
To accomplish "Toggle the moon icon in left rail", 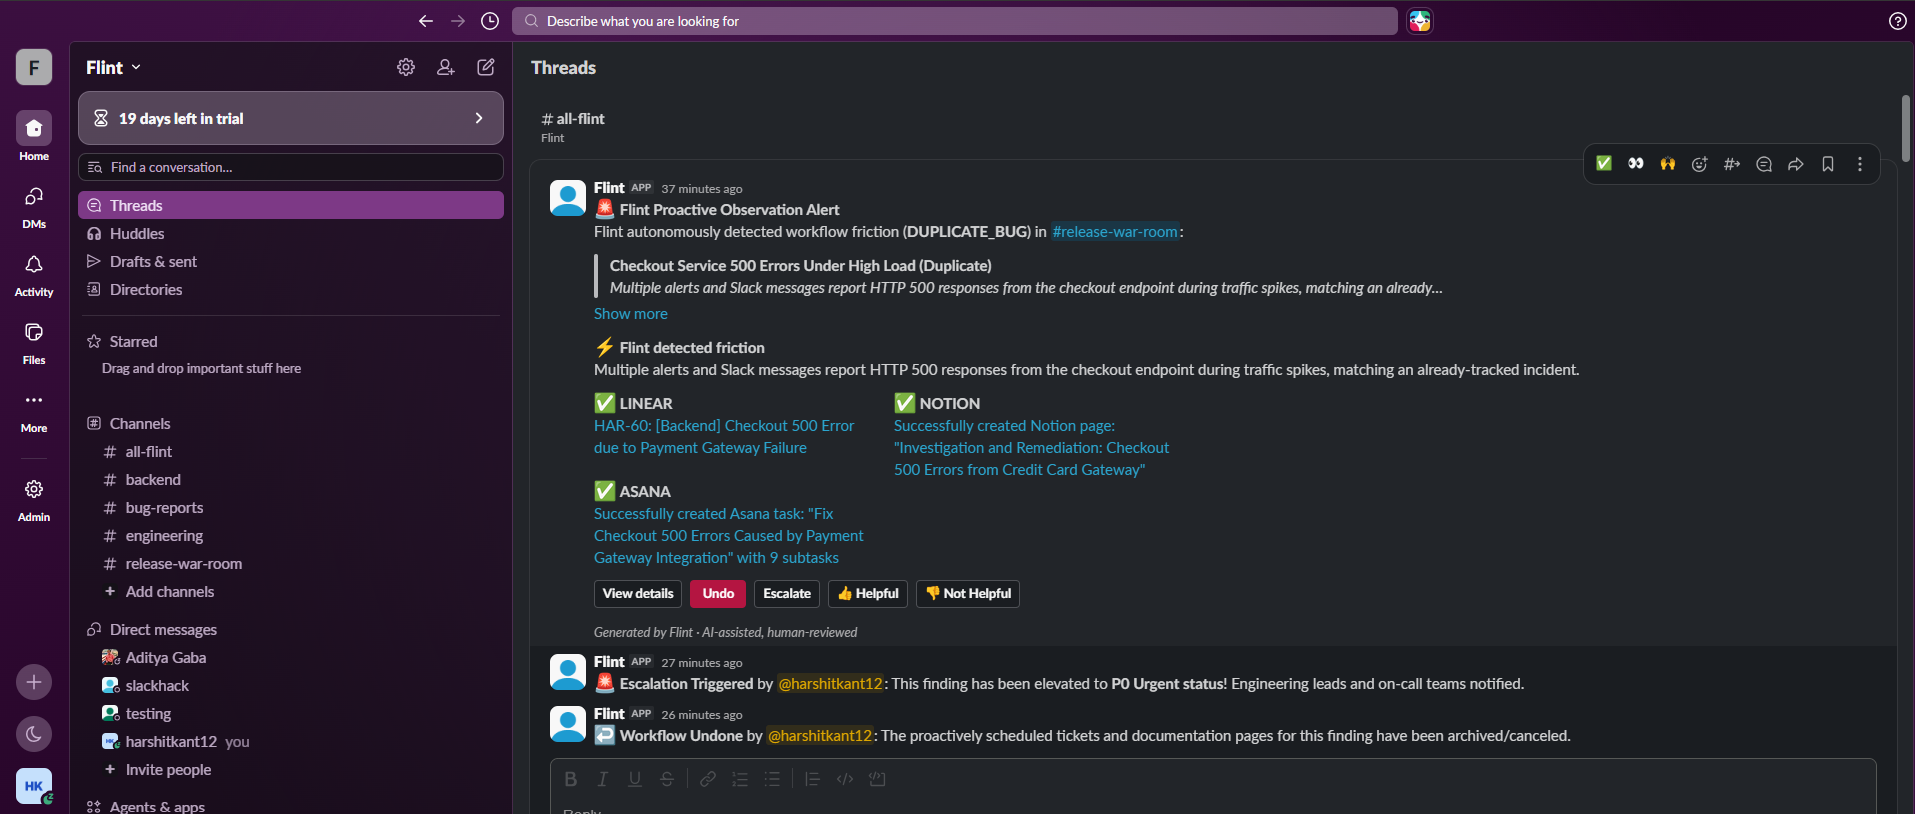I will tap(34, 734).
